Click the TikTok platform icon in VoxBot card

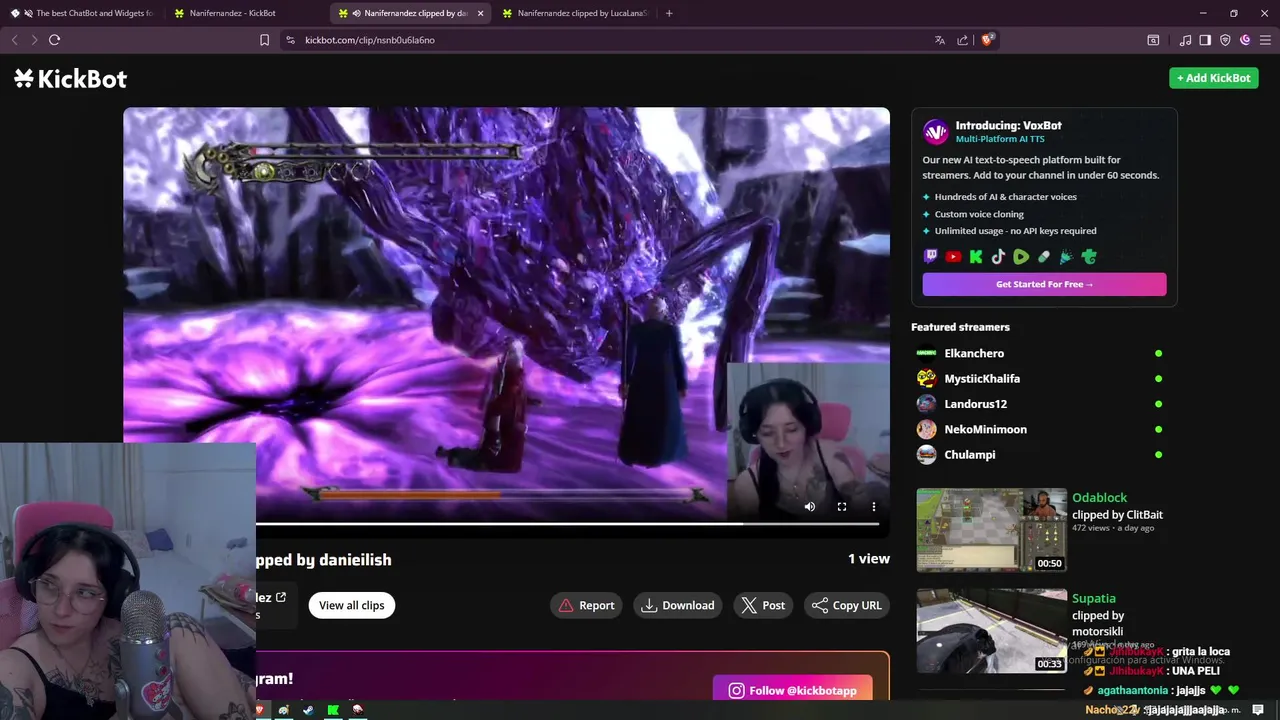tap(998, 257)
